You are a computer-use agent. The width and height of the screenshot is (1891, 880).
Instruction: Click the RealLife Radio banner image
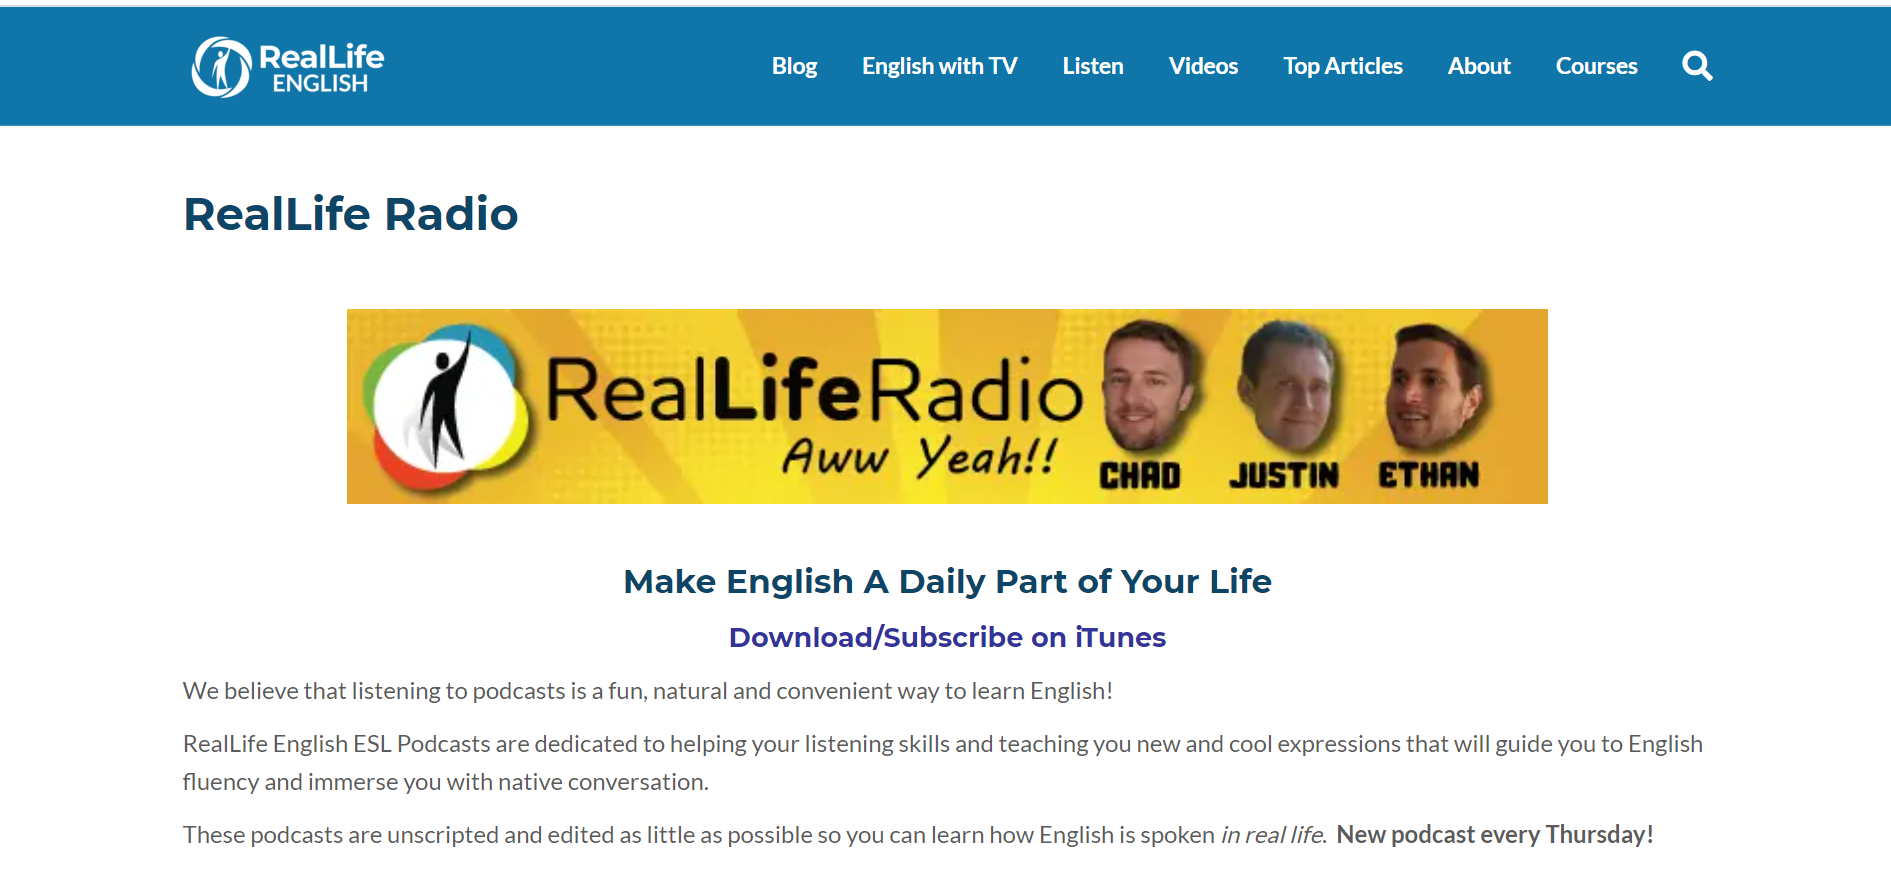tap(947, 406)
